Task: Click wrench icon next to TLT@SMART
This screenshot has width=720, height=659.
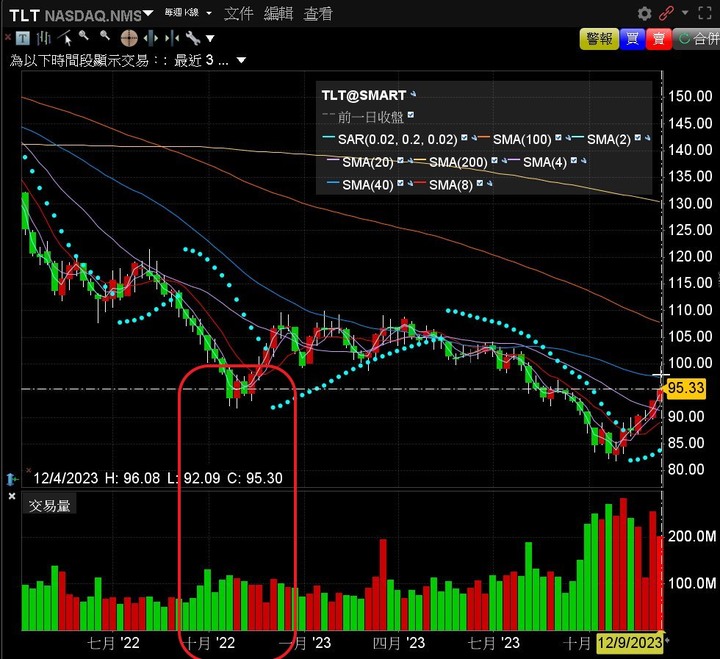Action: [x=413, y=94]
